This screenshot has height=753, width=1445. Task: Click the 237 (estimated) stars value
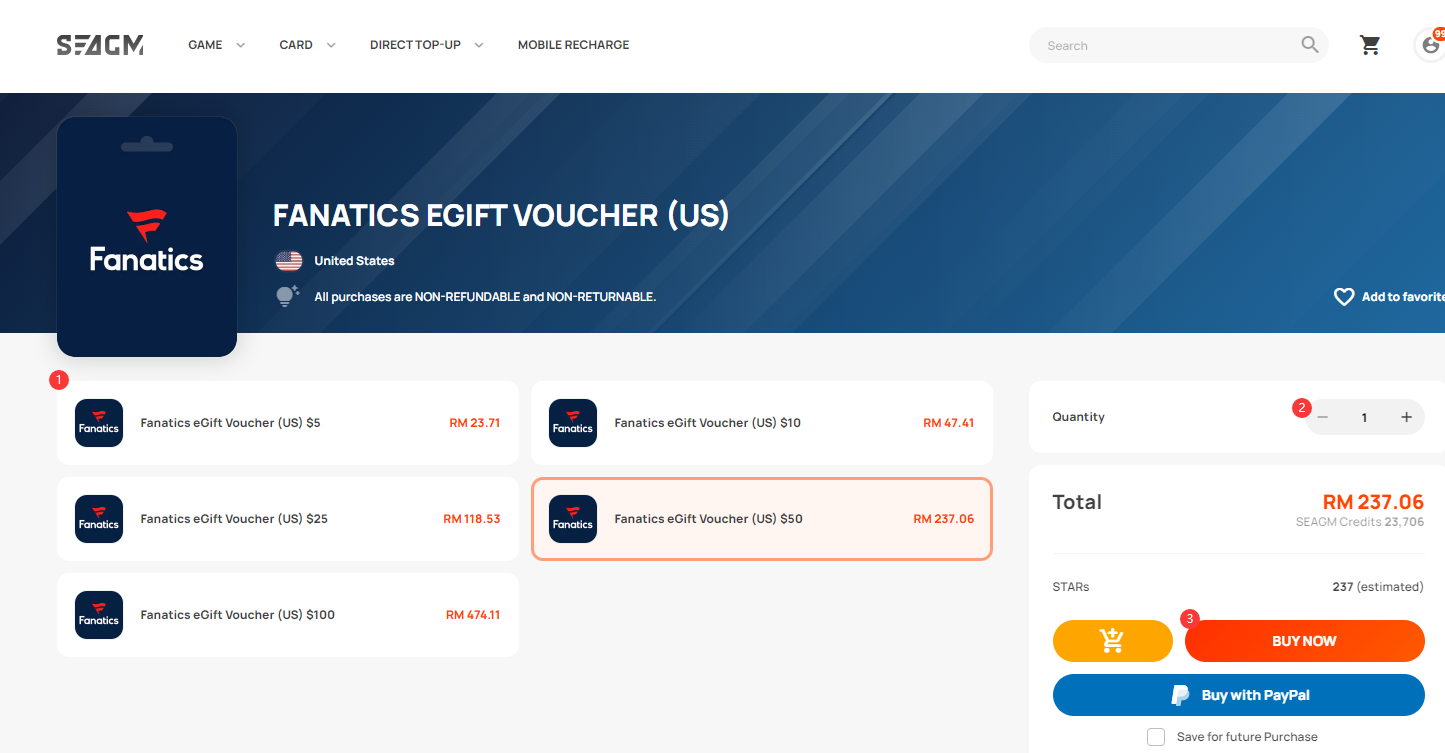pos(1378,587)
